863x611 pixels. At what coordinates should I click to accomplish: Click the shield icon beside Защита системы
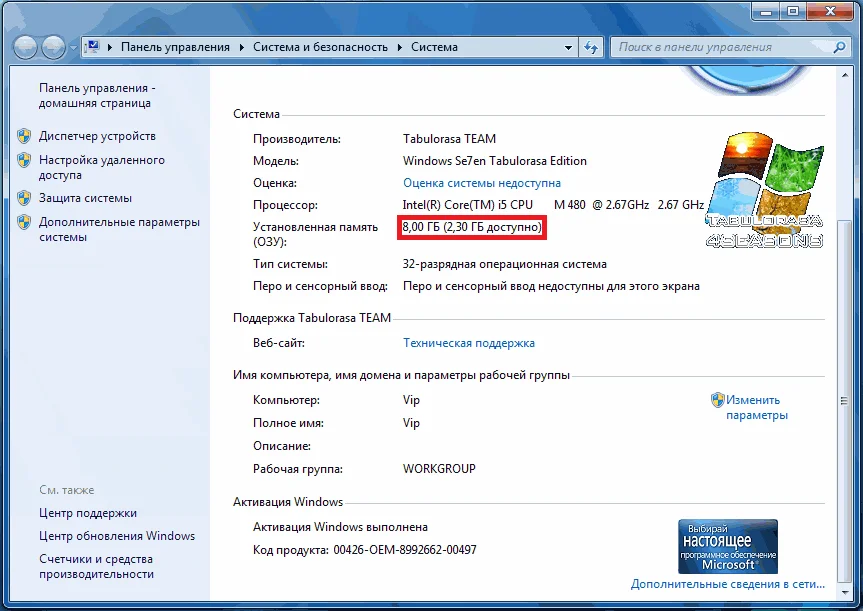pyautogui.click(x=24, y=198)
